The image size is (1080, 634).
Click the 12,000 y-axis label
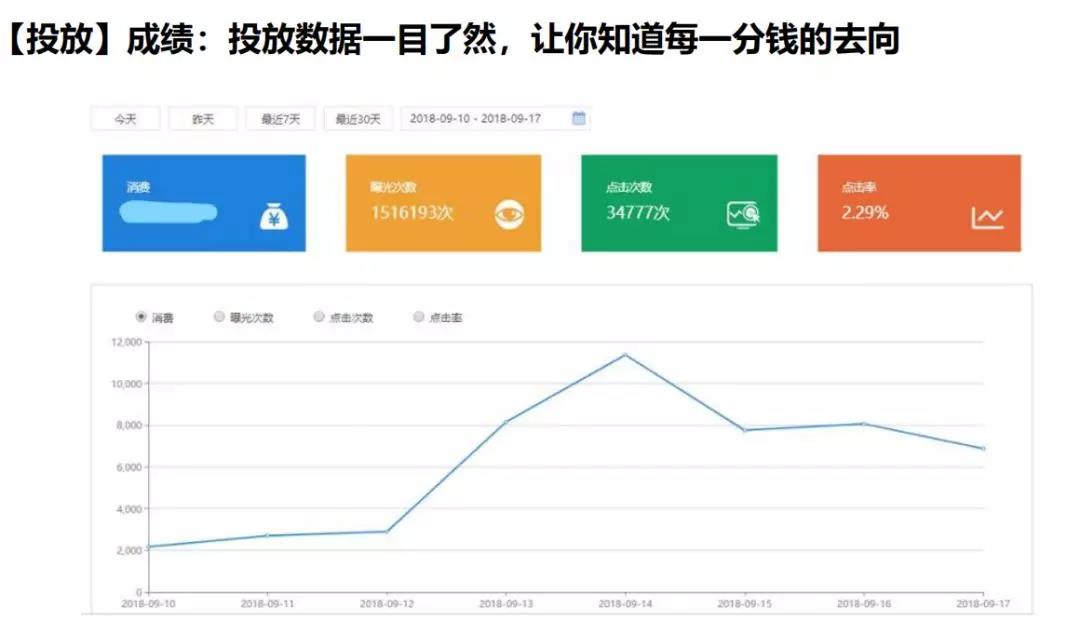[x=127, y=342]
